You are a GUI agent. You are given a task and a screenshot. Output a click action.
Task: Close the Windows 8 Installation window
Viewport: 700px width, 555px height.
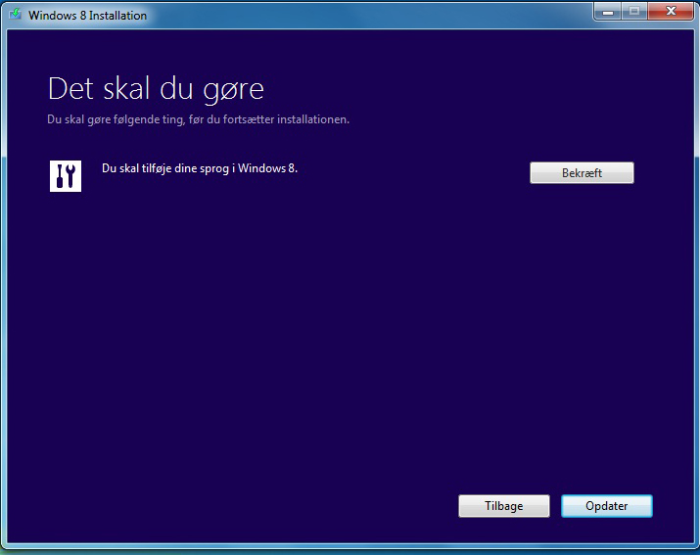(x=671, y=12)
